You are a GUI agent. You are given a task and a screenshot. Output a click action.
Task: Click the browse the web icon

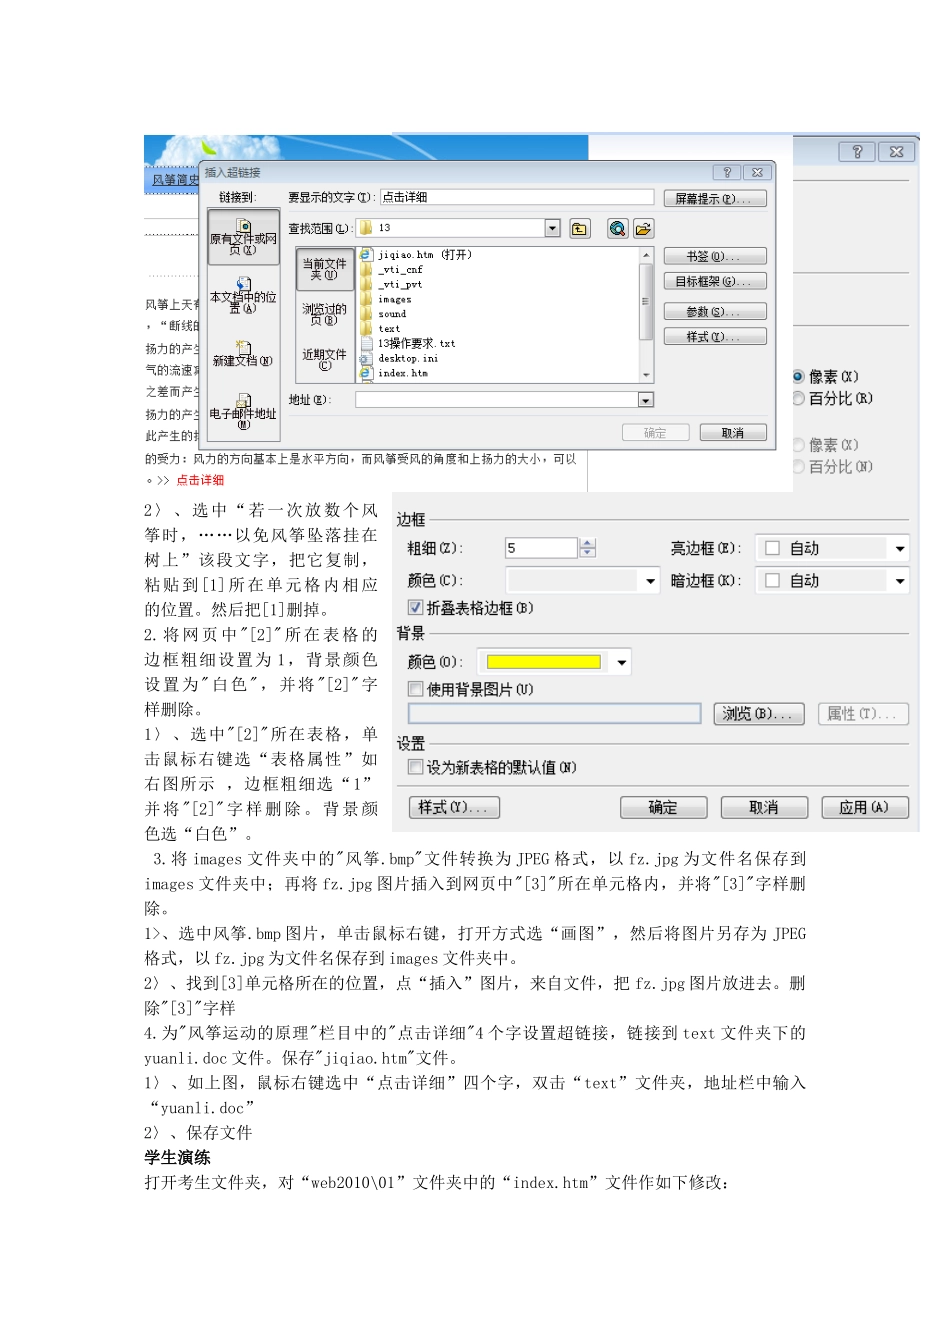pyautogui.click(x=618, y=229)
